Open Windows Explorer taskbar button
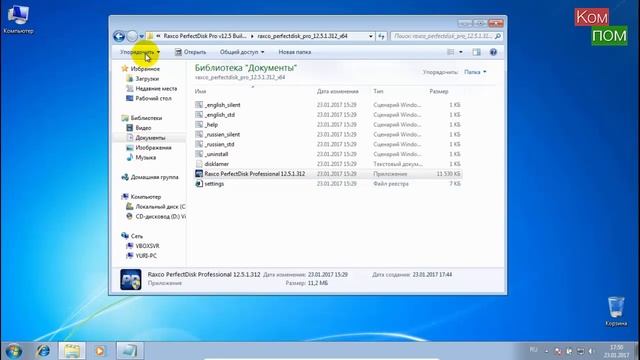This screenshot has height=360, width=640. coord(72,351)
